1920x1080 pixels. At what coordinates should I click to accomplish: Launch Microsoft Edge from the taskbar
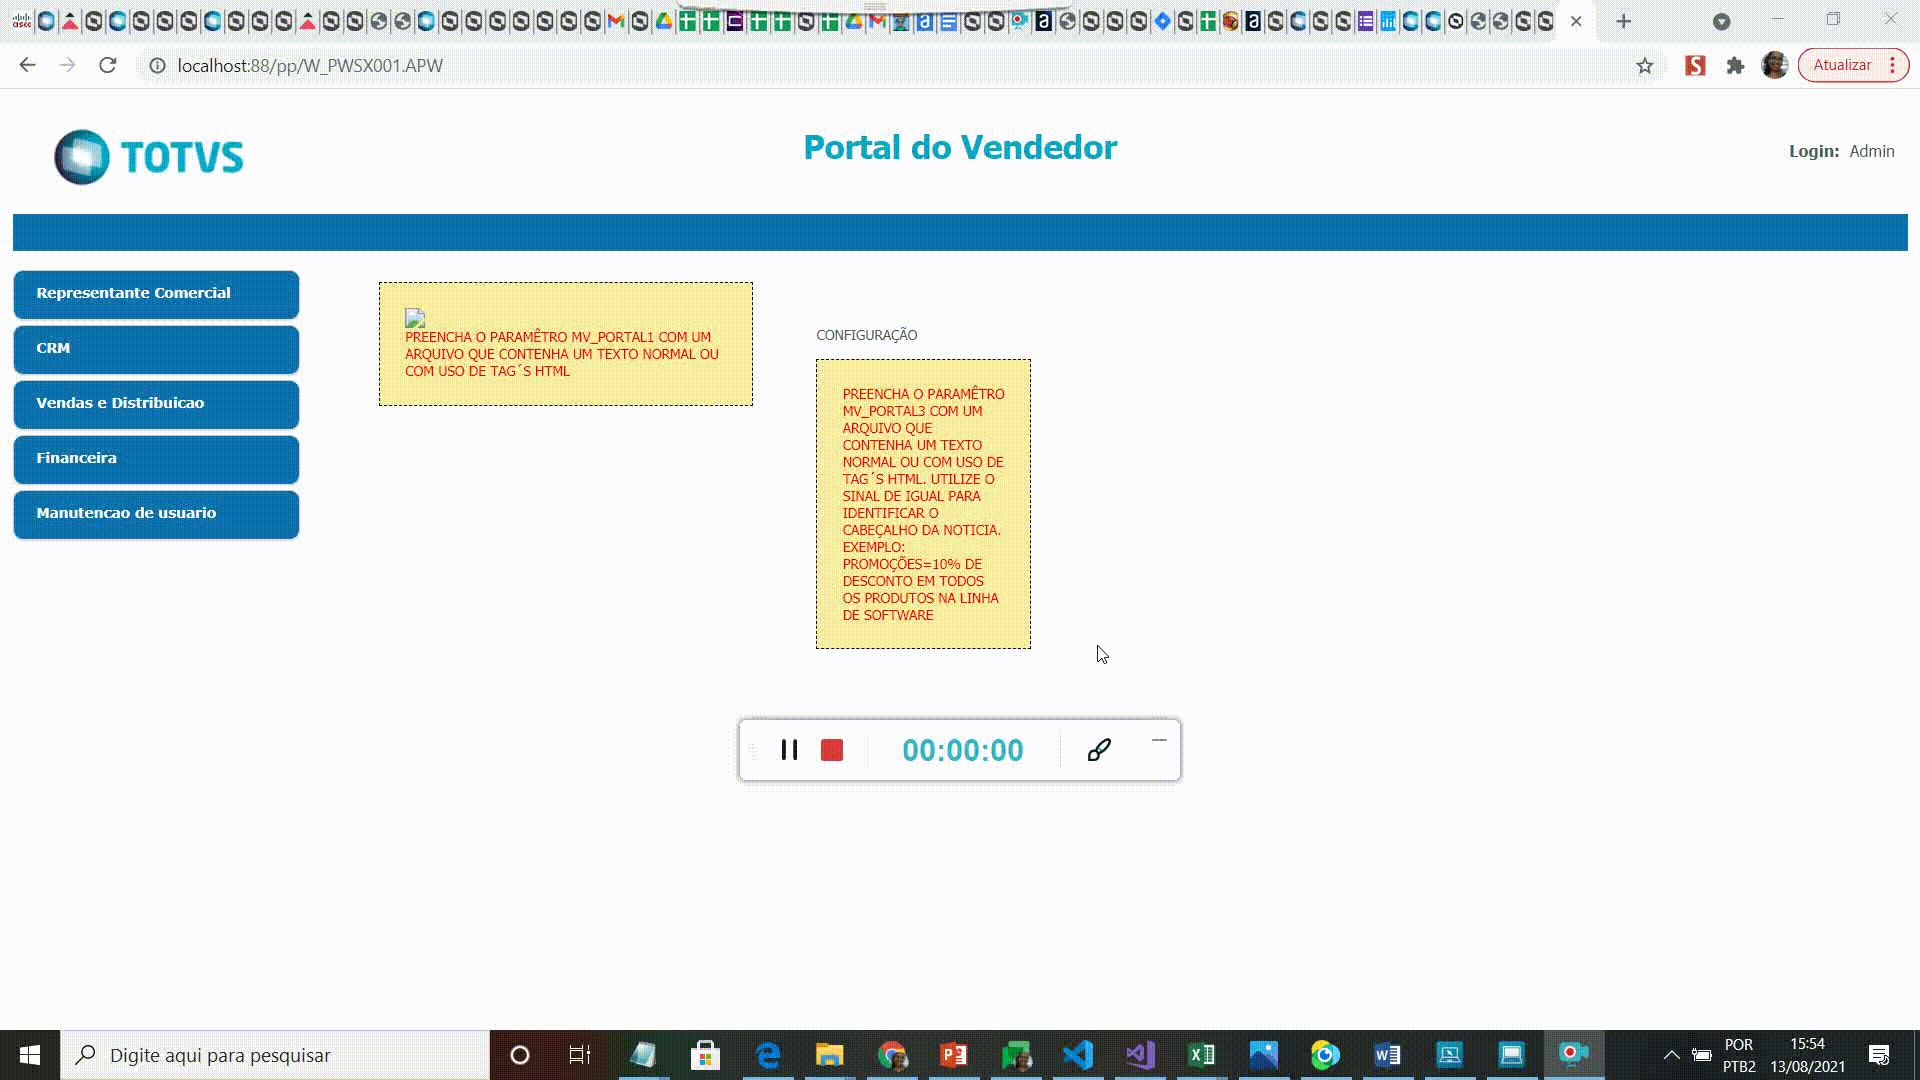[768, 1055]
